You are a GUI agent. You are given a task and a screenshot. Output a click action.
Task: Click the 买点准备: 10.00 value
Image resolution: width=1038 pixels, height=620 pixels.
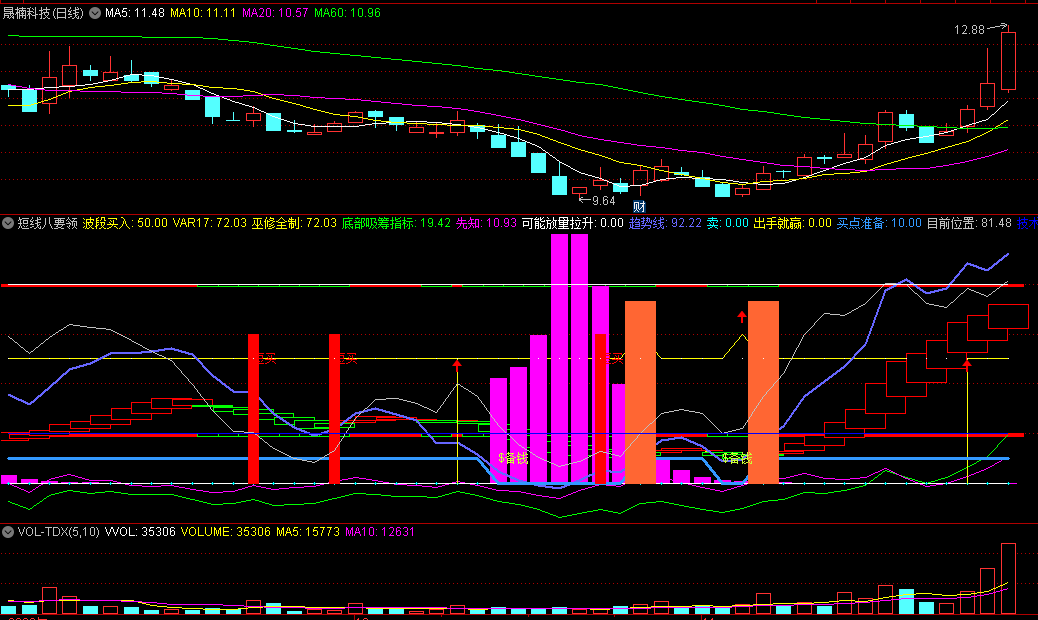pos(879,223)
